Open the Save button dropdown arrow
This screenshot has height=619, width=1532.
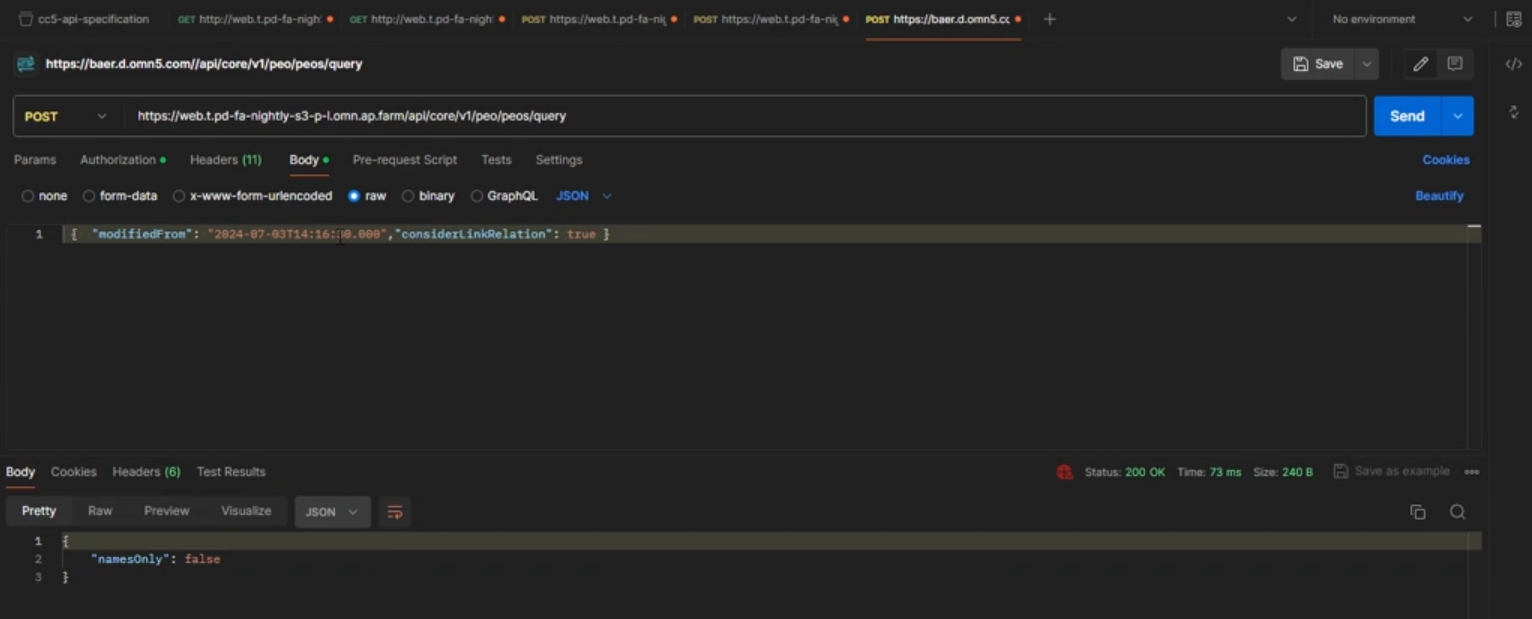point(1366,64)
